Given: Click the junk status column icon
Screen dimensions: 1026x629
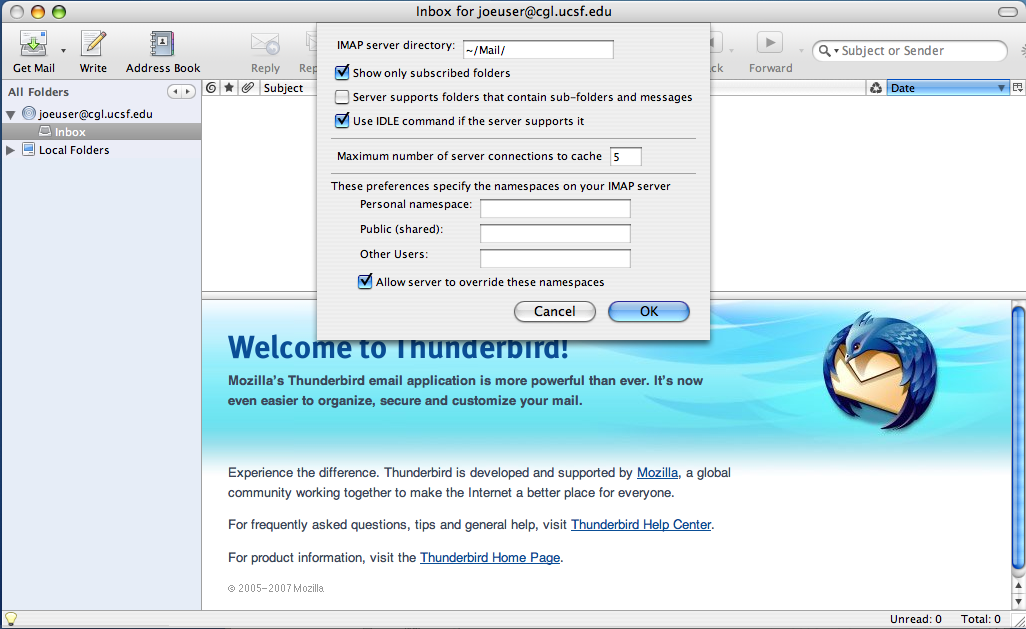Looking at the screenshot, I should 876,88.
